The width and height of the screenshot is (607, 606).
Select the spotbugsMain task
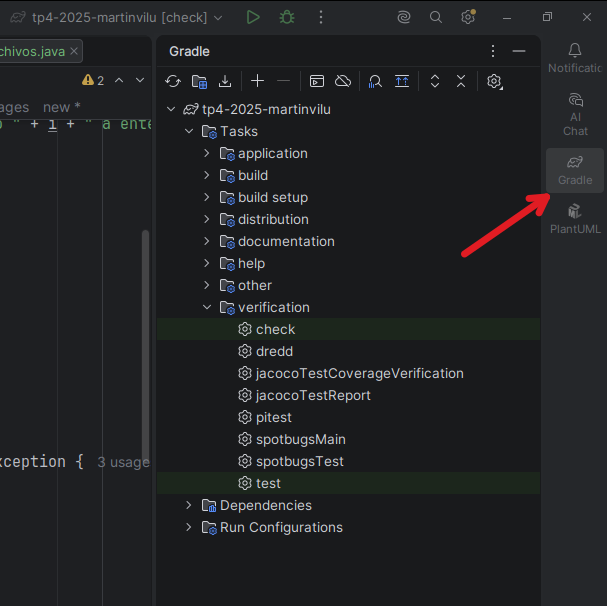click(348, 439)
